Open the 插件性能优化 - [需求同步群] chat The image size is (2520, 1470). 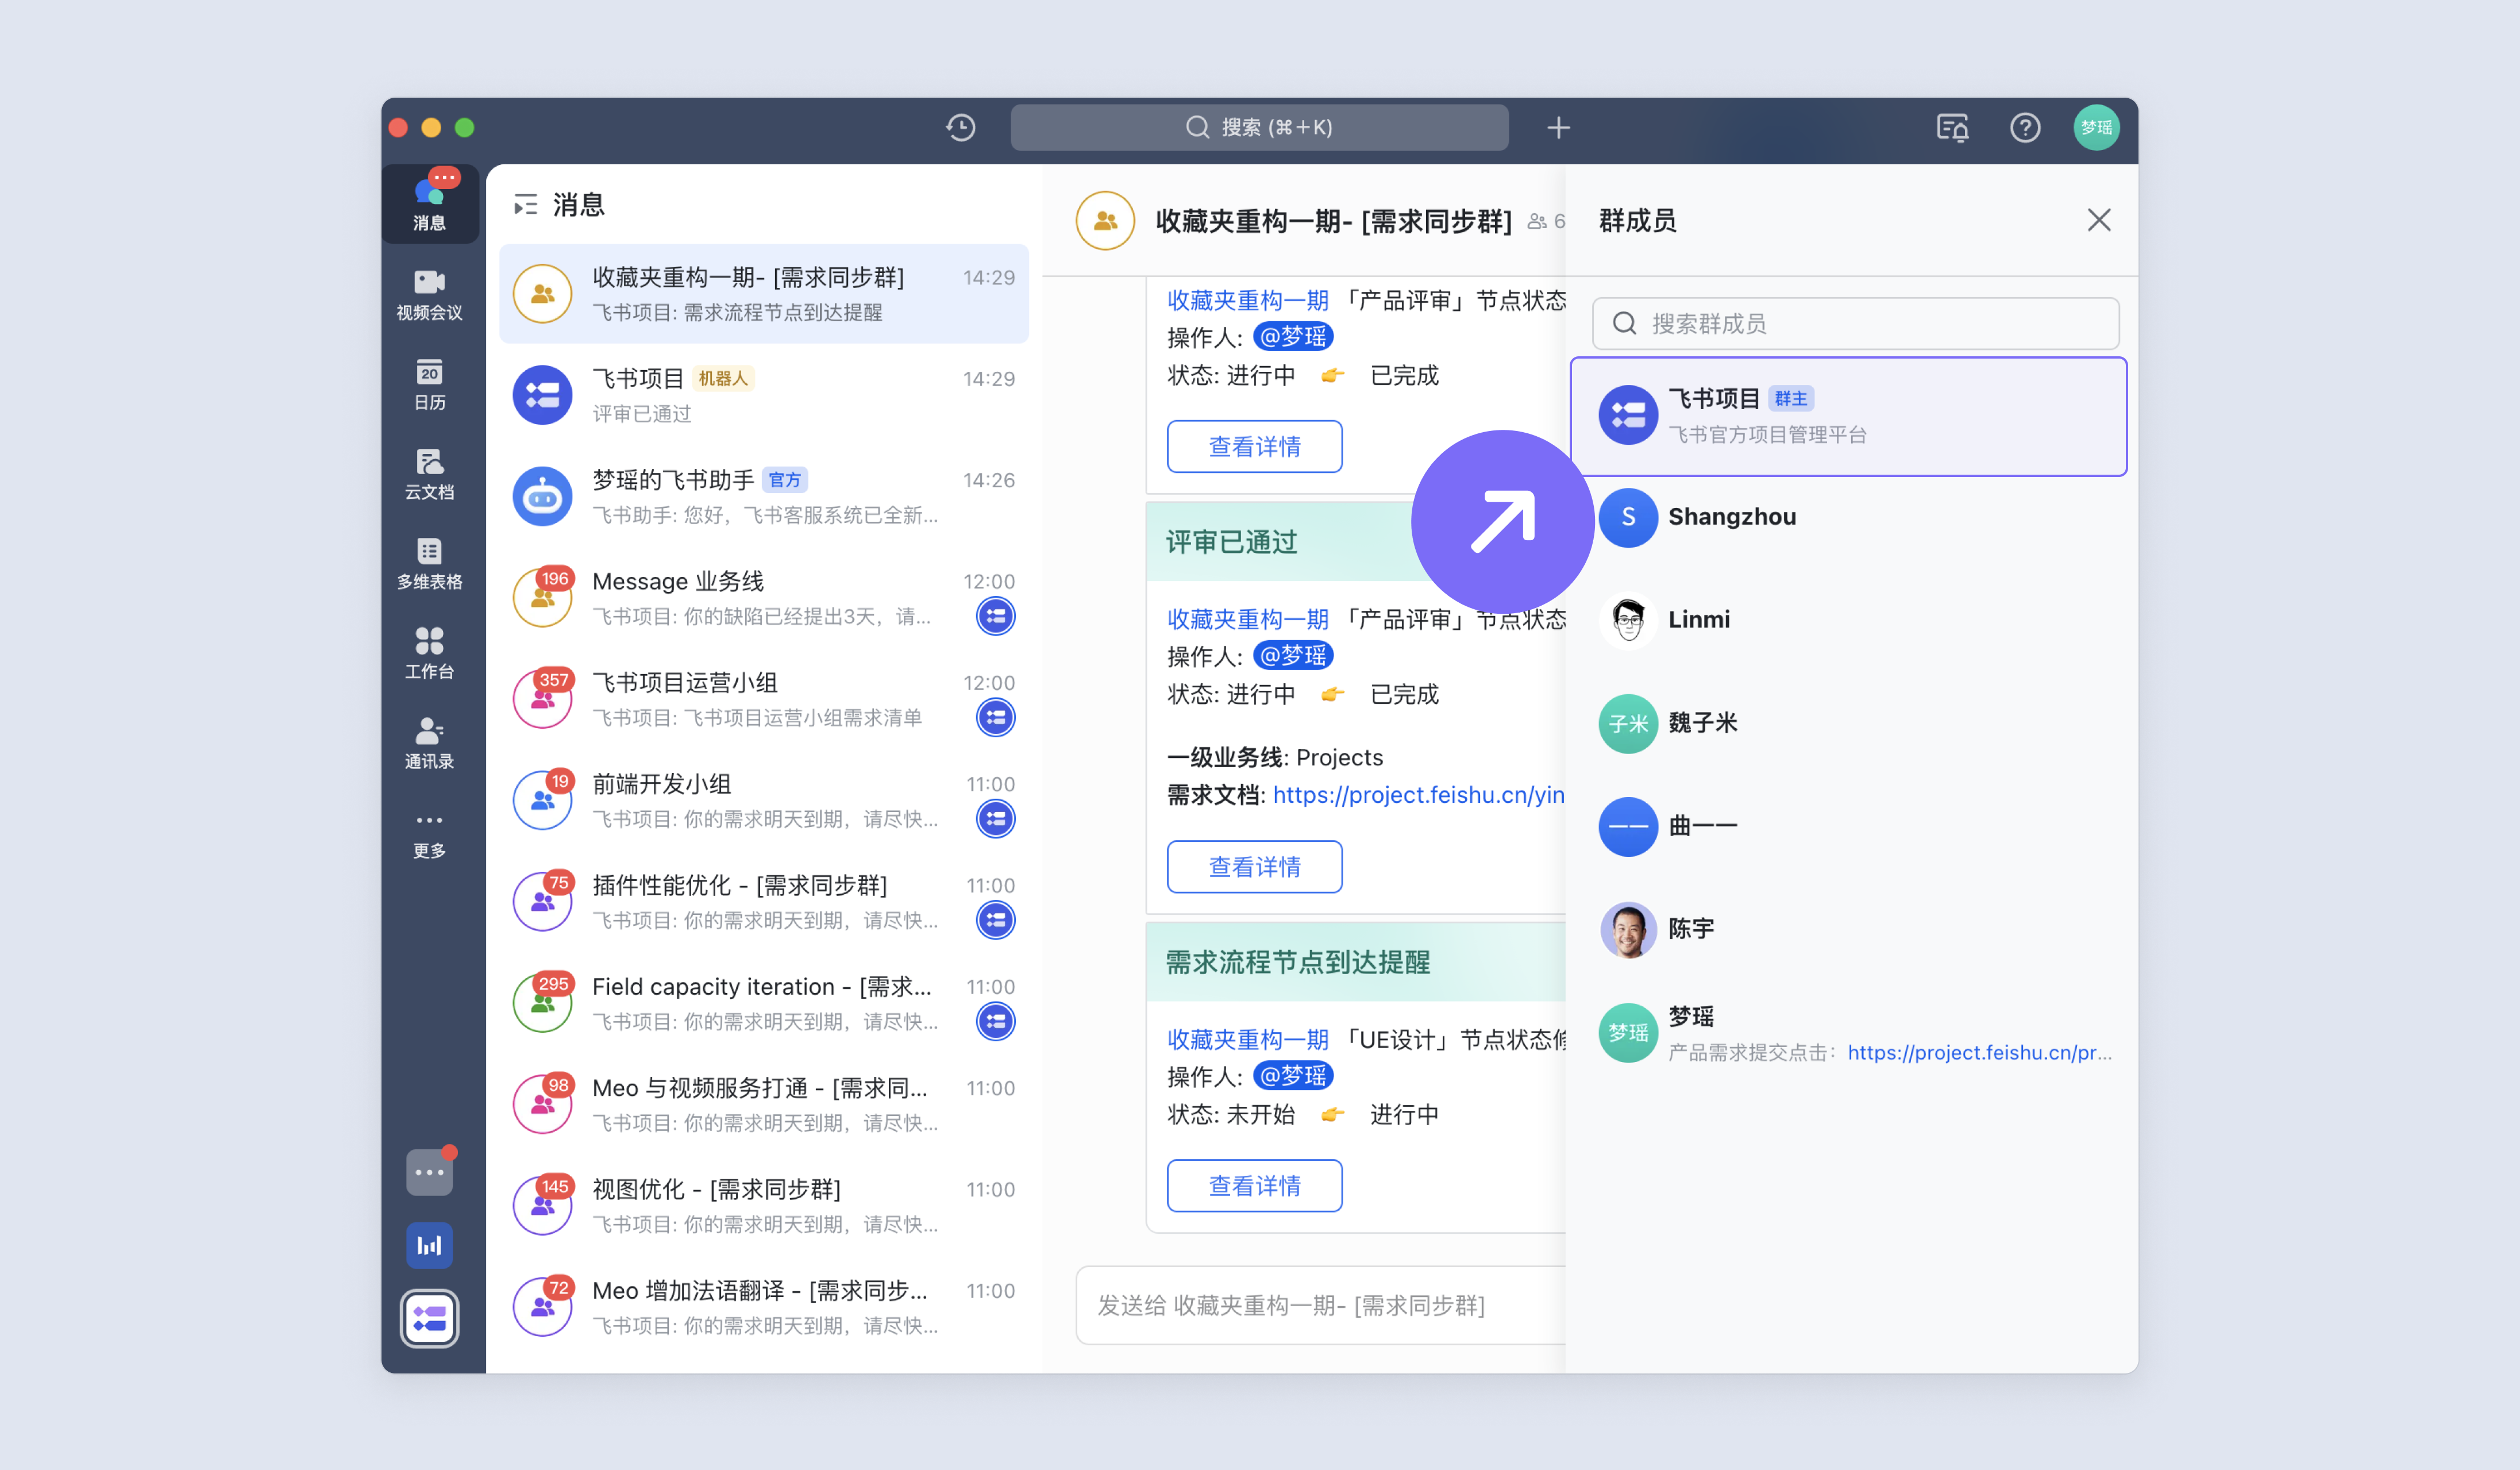[764, 902]
